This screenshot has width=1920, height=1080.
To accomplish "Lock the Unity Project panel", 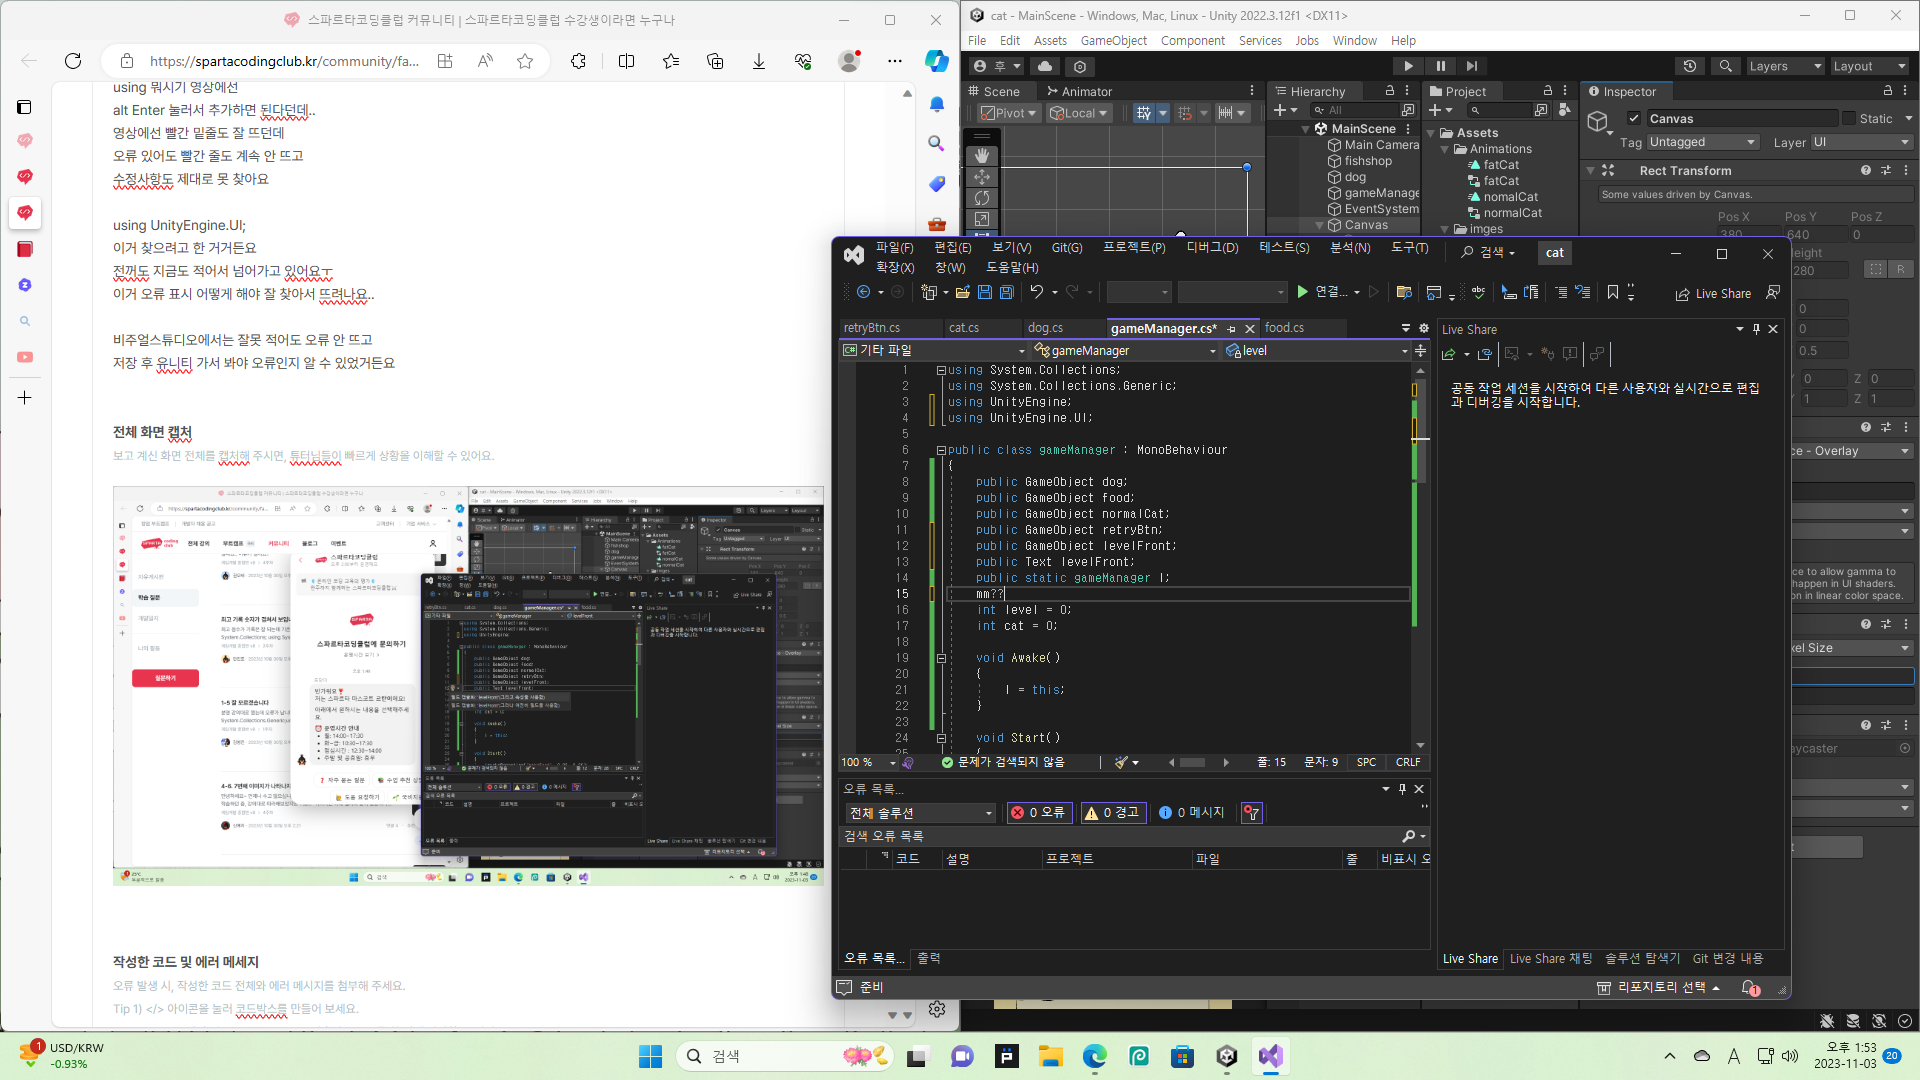I will [1548, 91].
